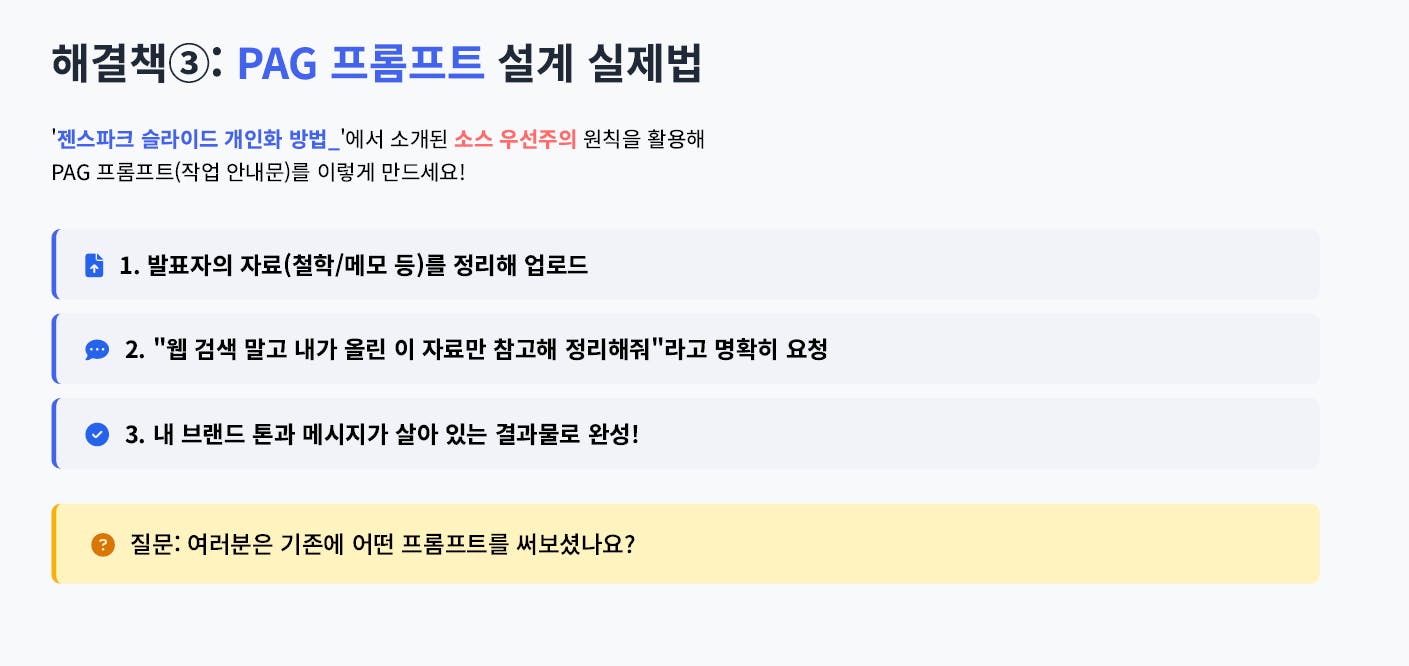Image resolution: width=1409 pixels, height=666 pixels.
Task: Click the blue checkmark circle icon in step 3
Action: [97, 434]
